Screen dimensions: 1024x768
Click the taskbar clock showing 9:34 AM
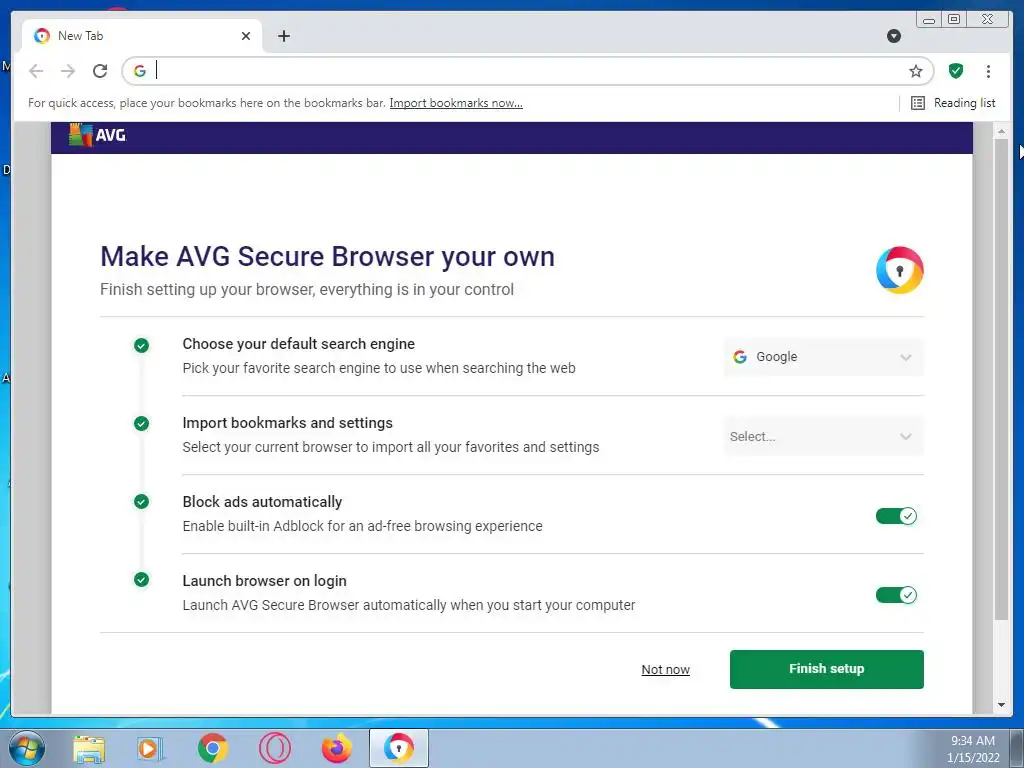coord(972,741)
